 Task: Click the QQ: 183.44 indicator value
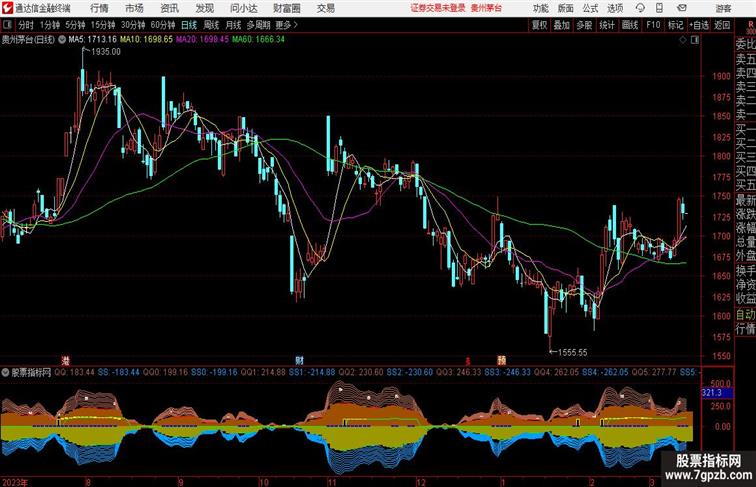tap(75, 373)
